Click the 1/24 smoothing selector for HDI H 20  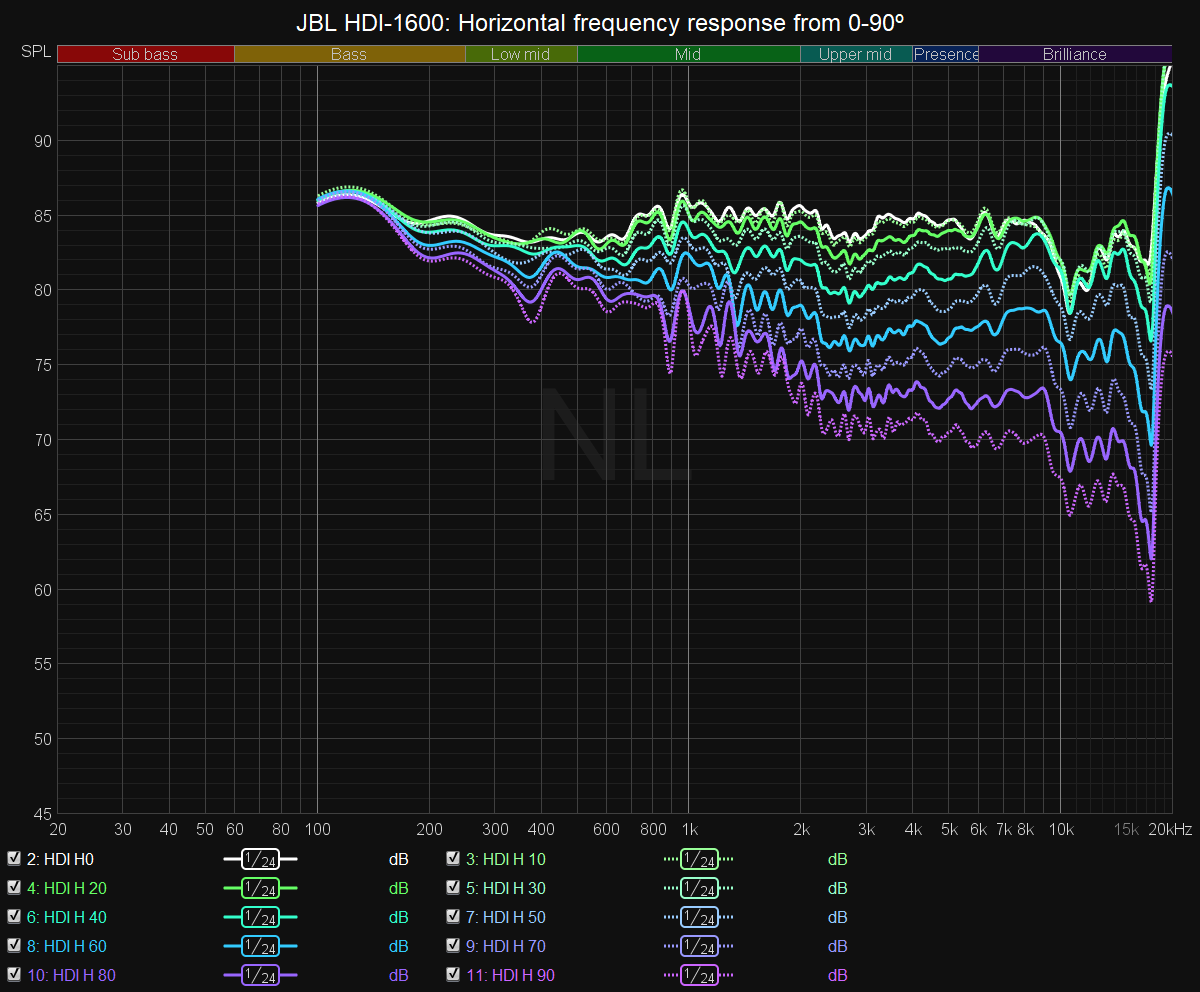click(x=260, y=888)
